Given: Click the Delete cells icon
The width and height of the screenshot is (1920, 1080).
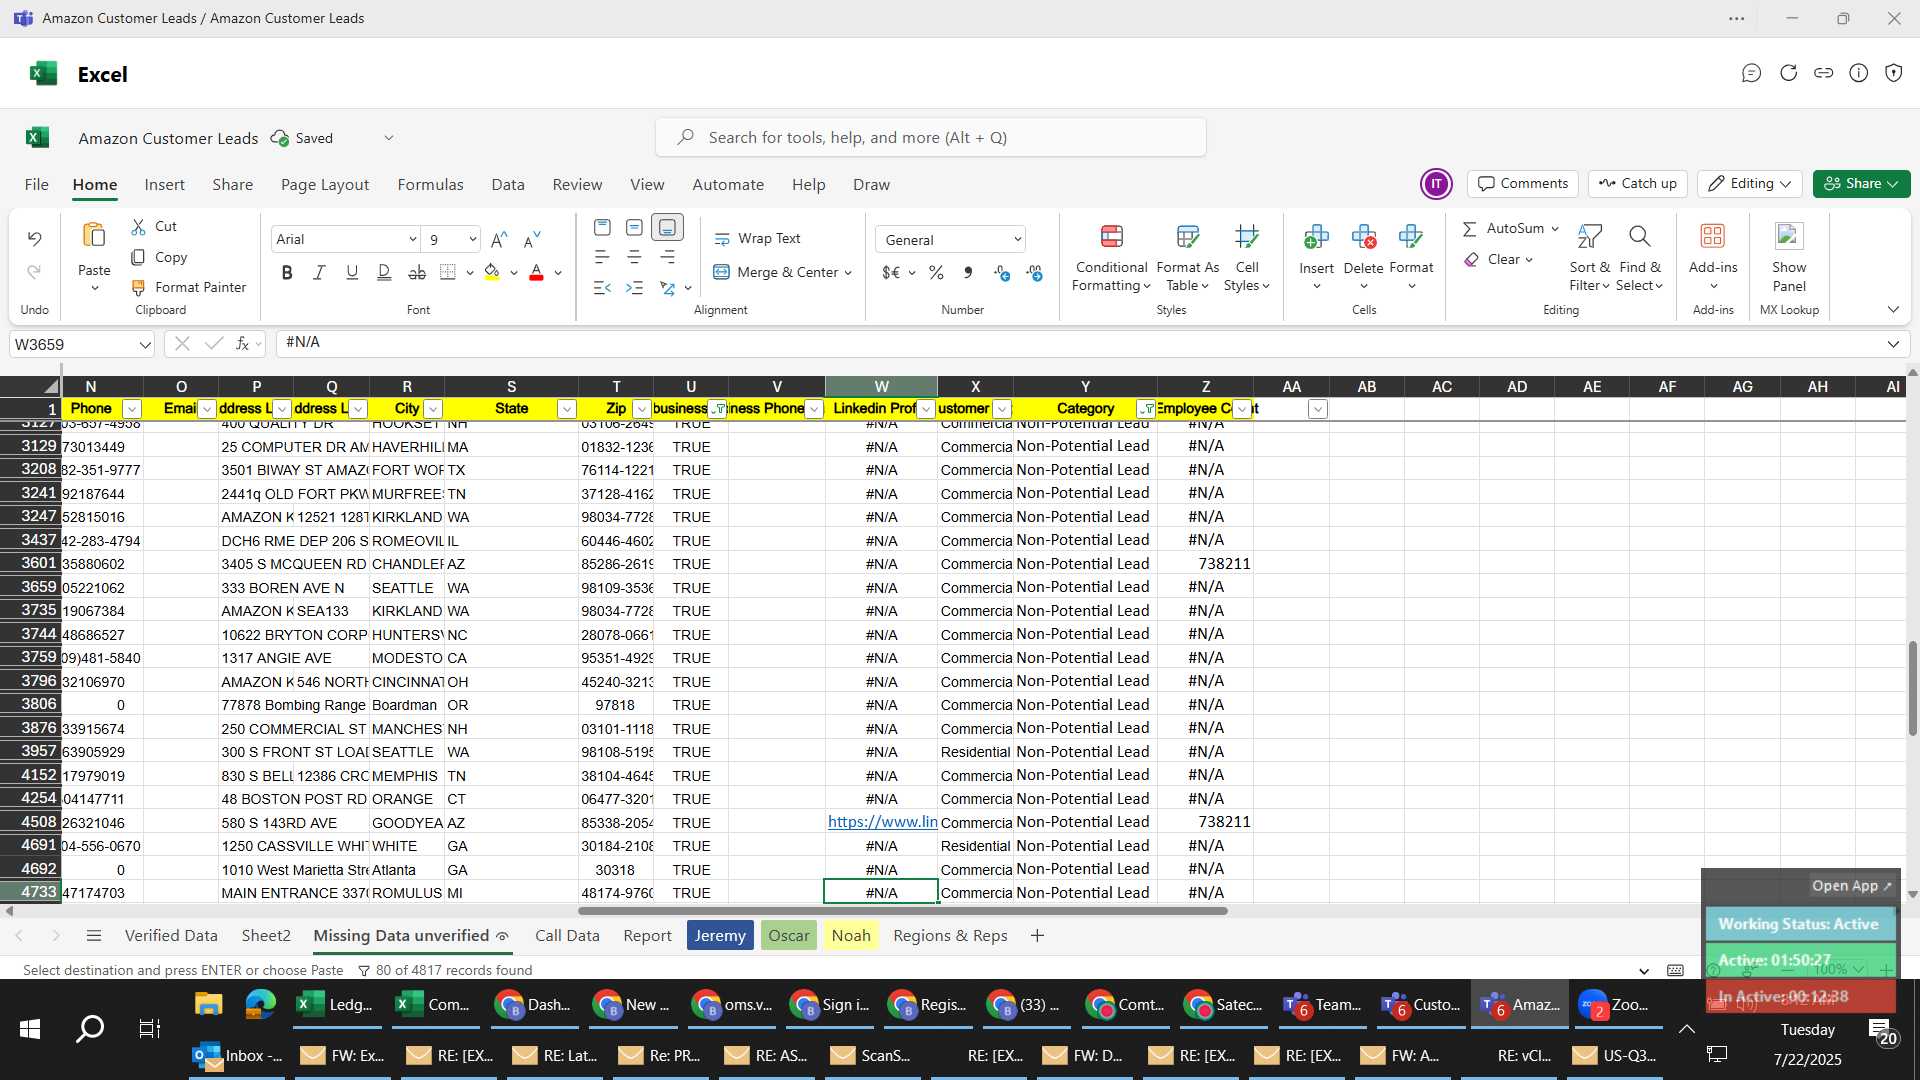Looking at the screenshot, I should tap(1363, 237).
